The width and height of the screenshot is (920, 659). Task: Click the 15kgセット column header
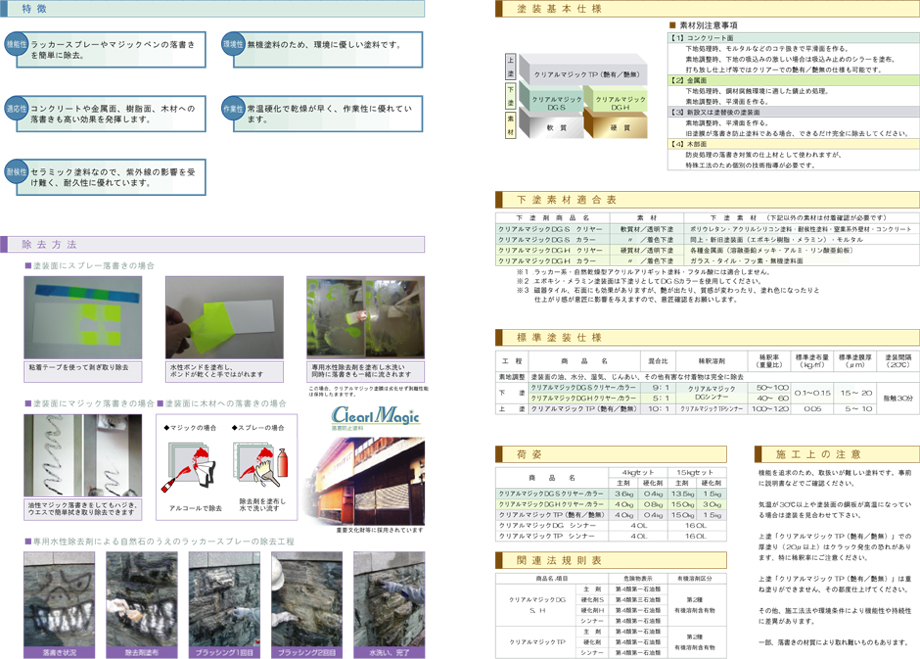click(x=695, y=472)
